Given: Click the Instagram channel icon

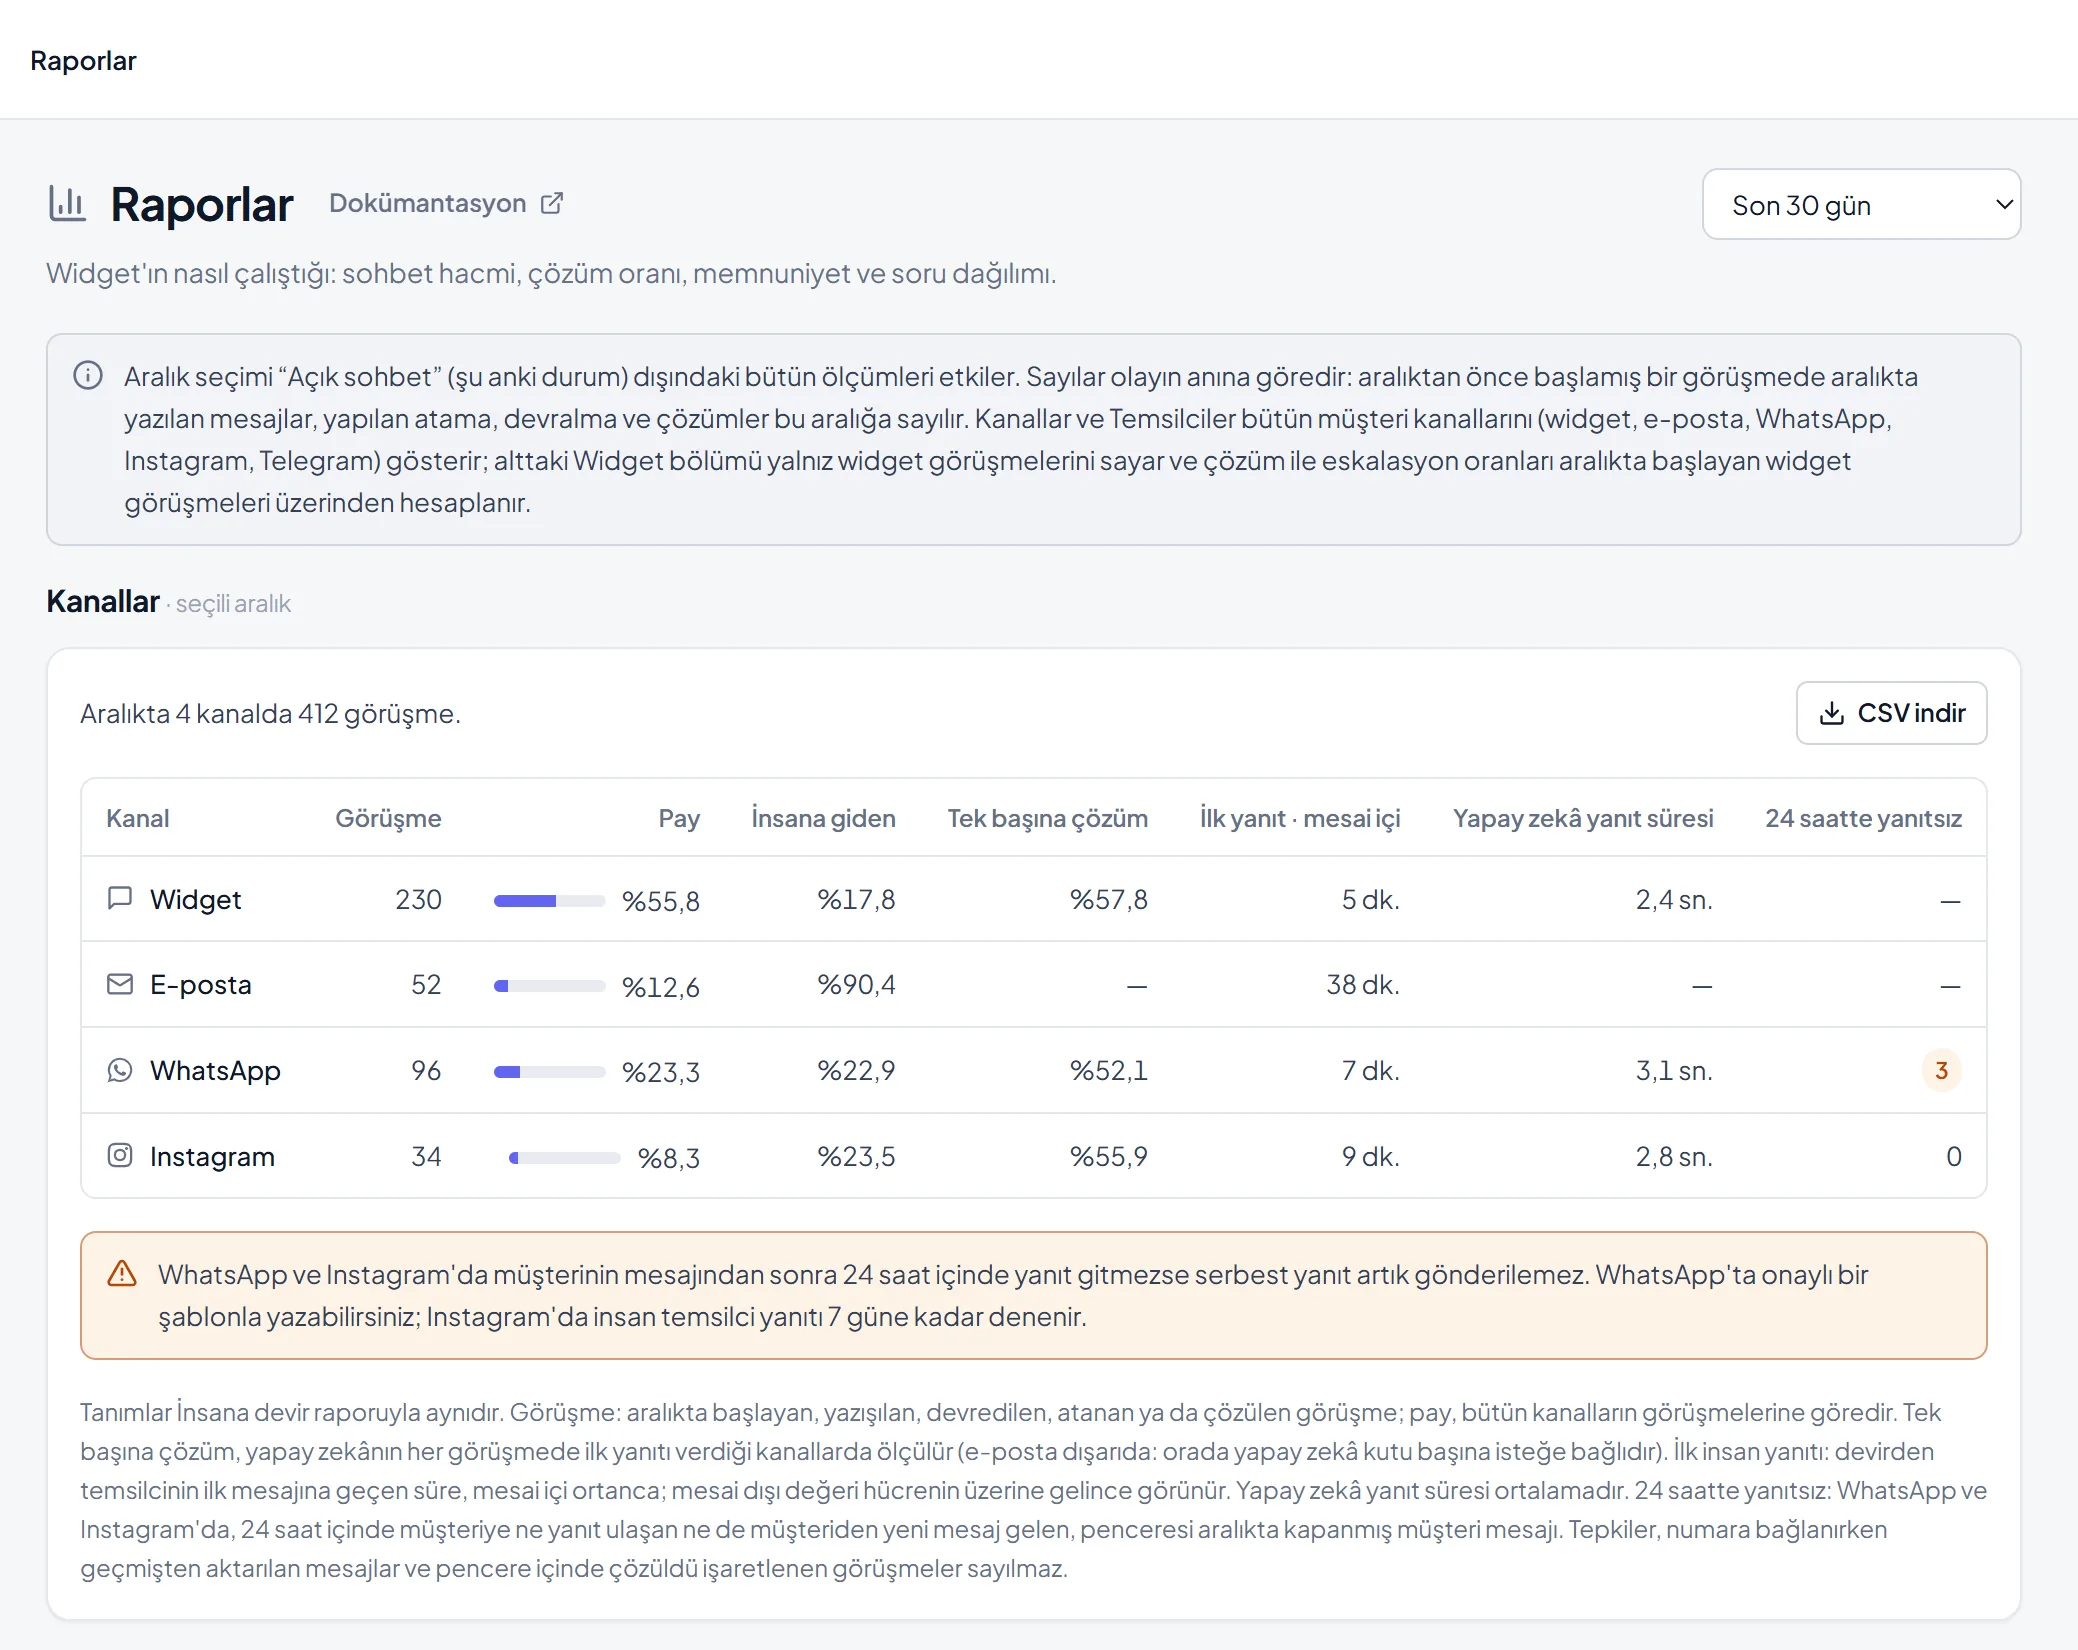Looking at the screenshot, I should click(120, 1155).
